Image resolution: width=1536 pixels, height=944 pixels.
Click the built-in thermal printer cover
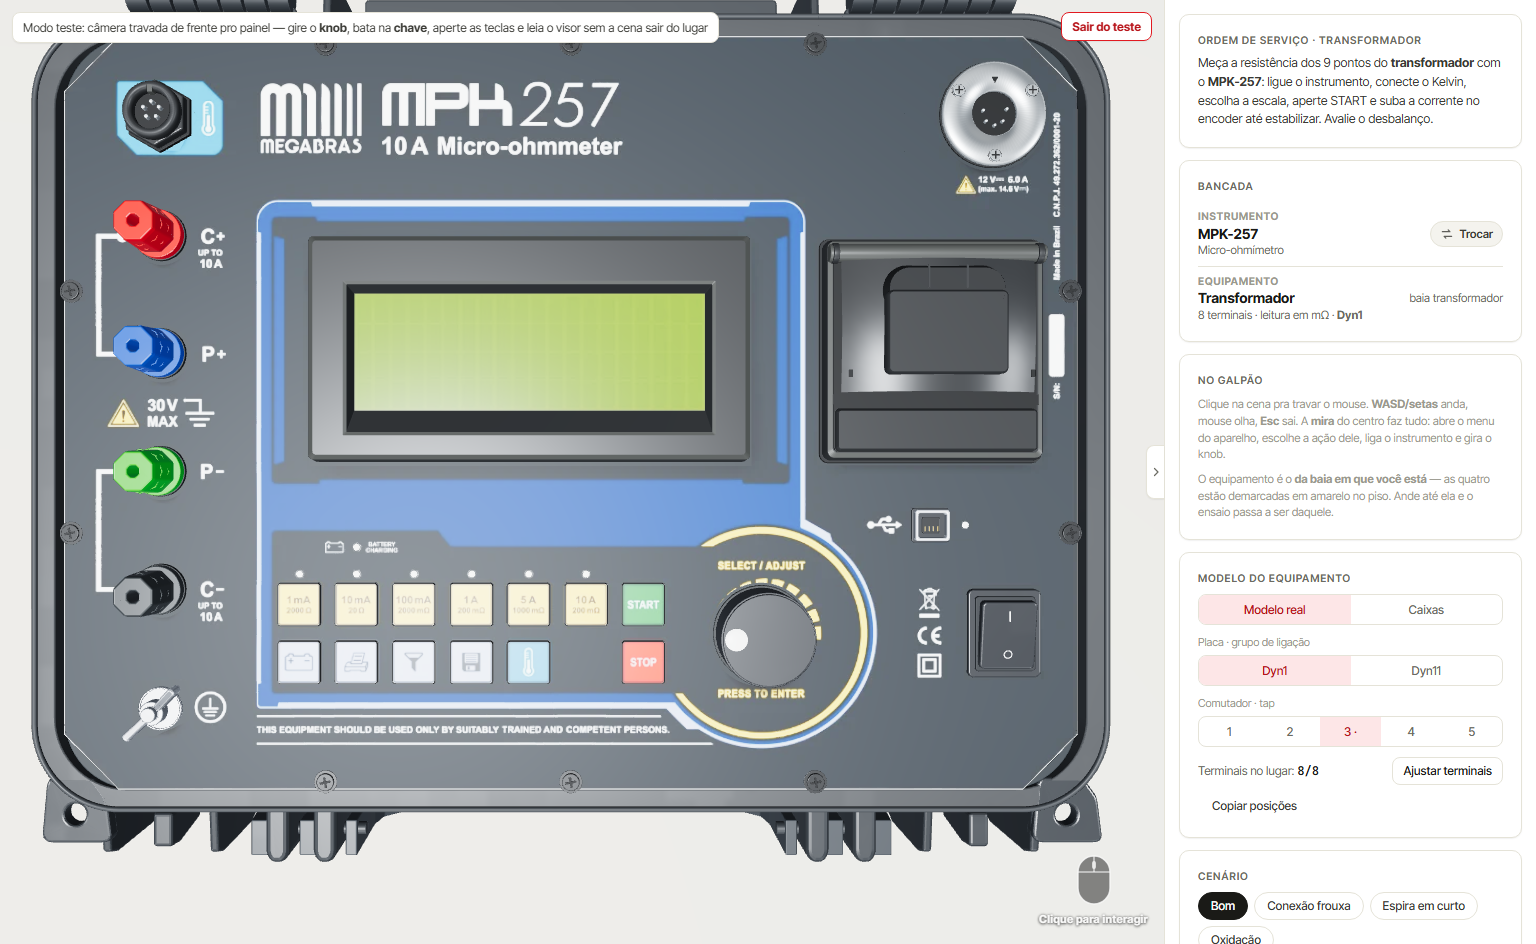point(930,350)
